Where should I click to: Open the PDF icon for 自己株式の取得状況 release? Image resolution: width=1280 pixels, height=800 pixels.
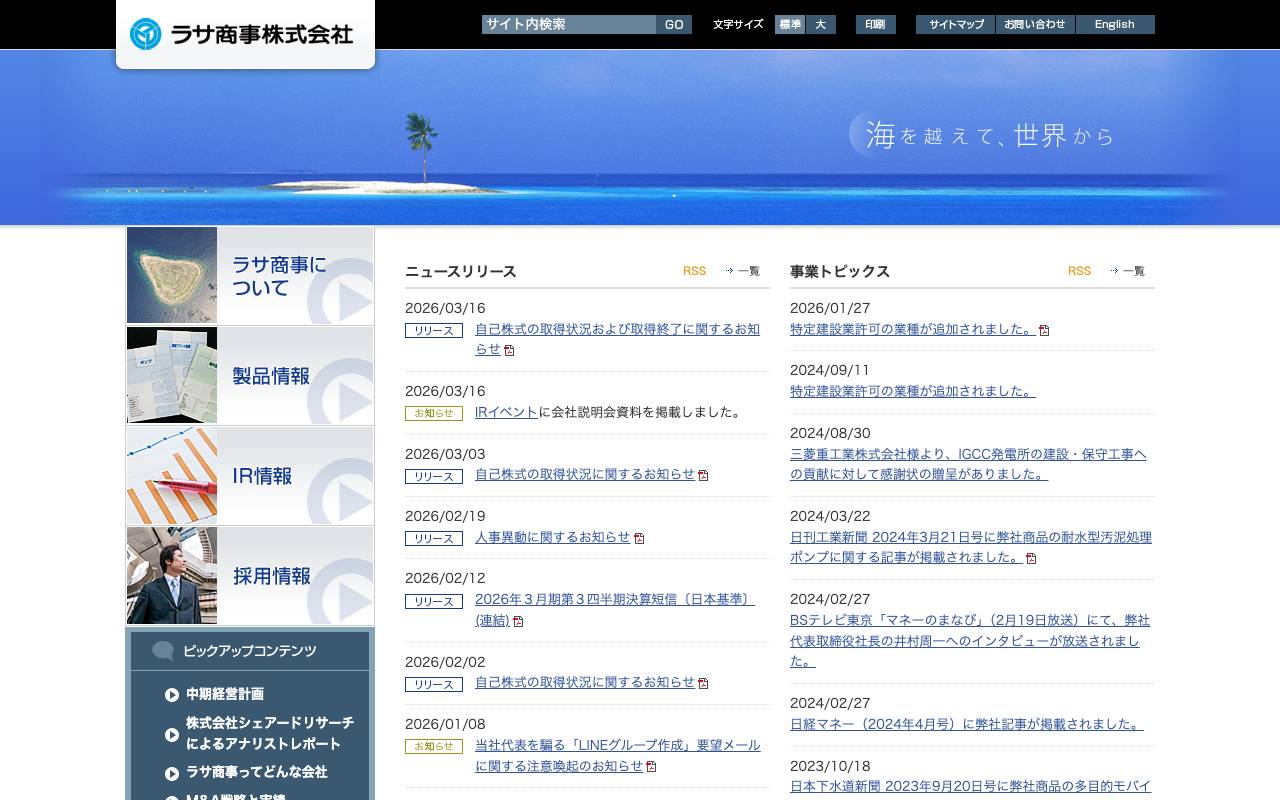coord(703,476)
